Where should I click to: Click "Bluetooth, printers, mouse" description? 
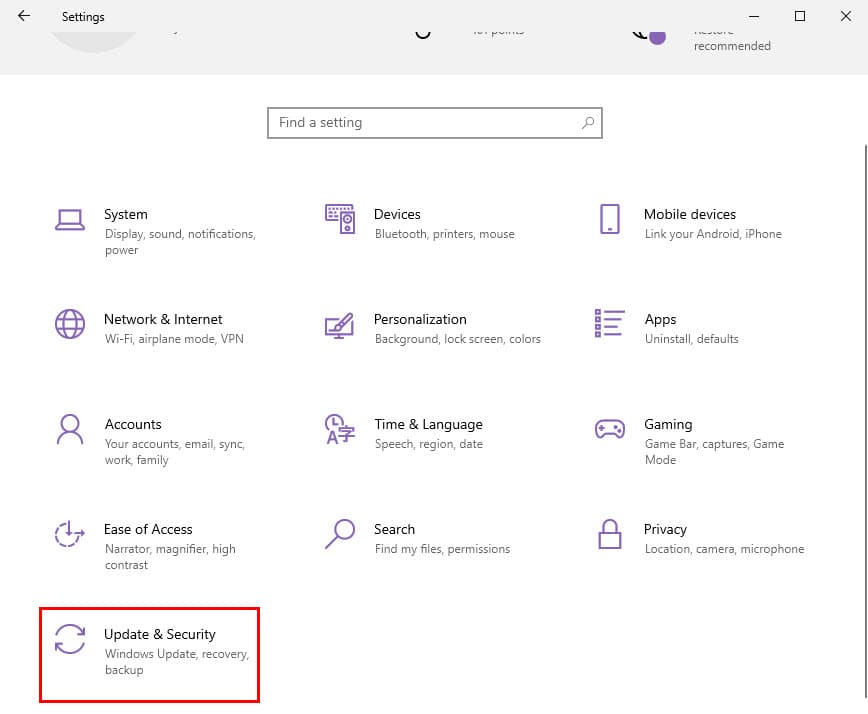pos(445,234)
